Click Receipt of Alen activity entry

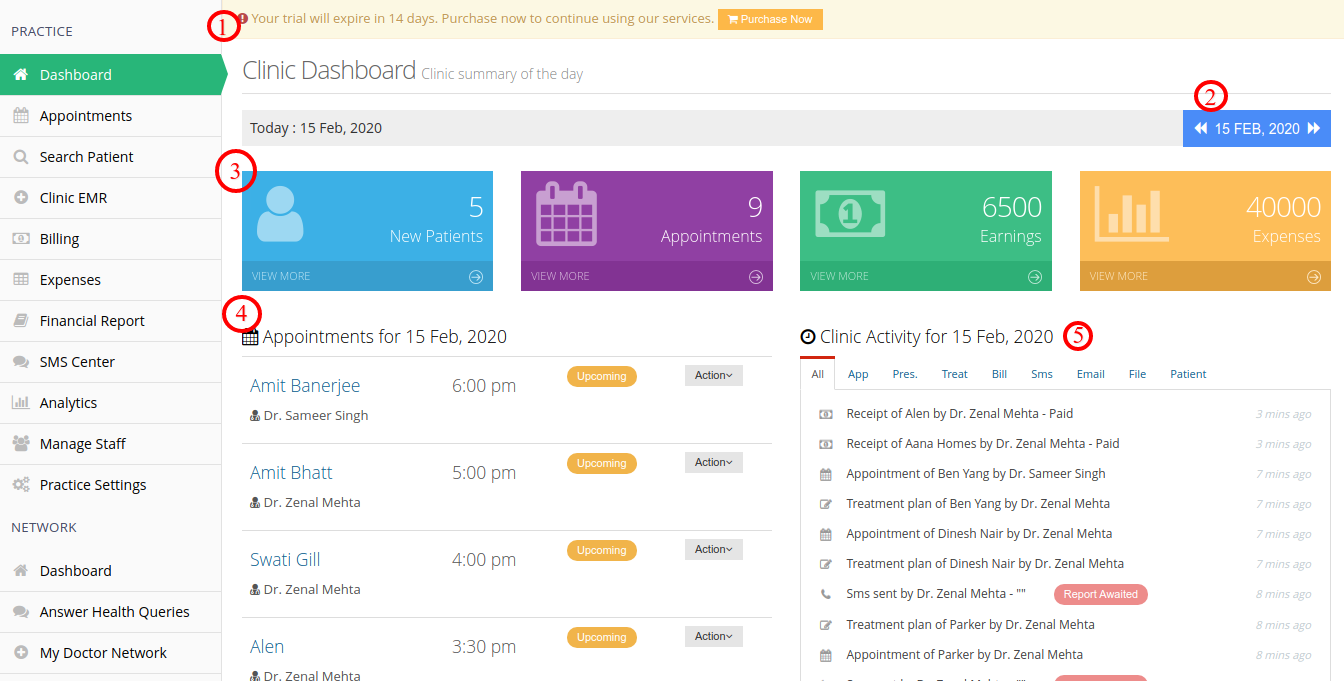[x=960, y=413]
